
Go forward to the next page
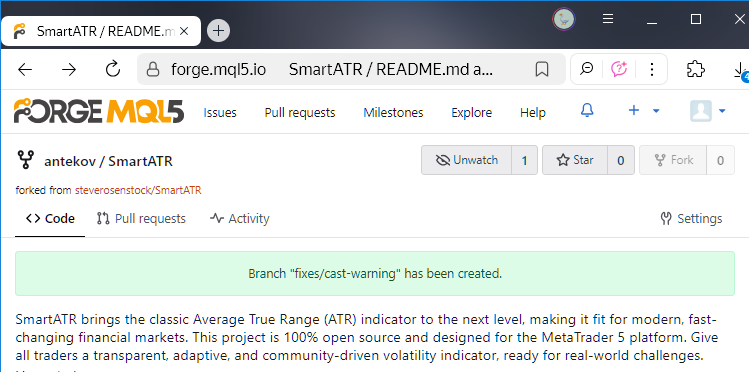coord(69,70)
